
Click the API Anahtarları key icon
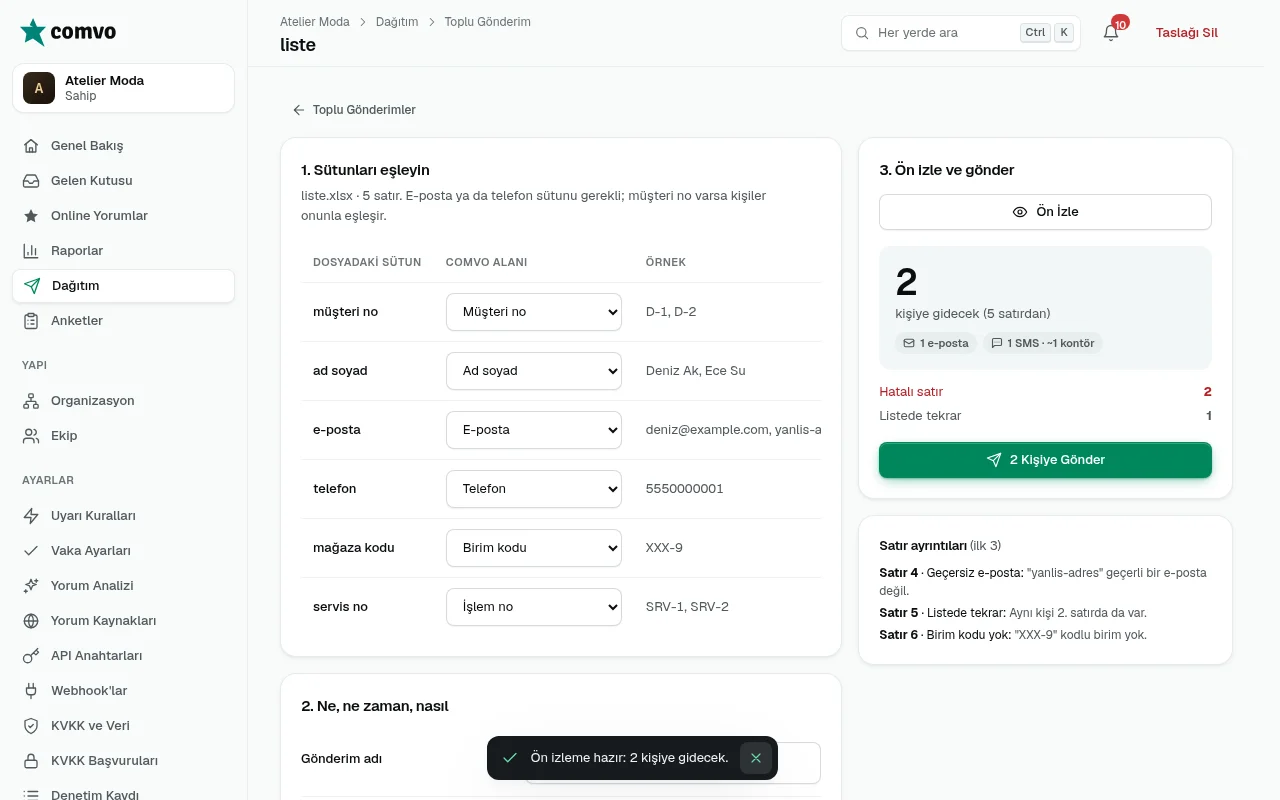(31, 656)
